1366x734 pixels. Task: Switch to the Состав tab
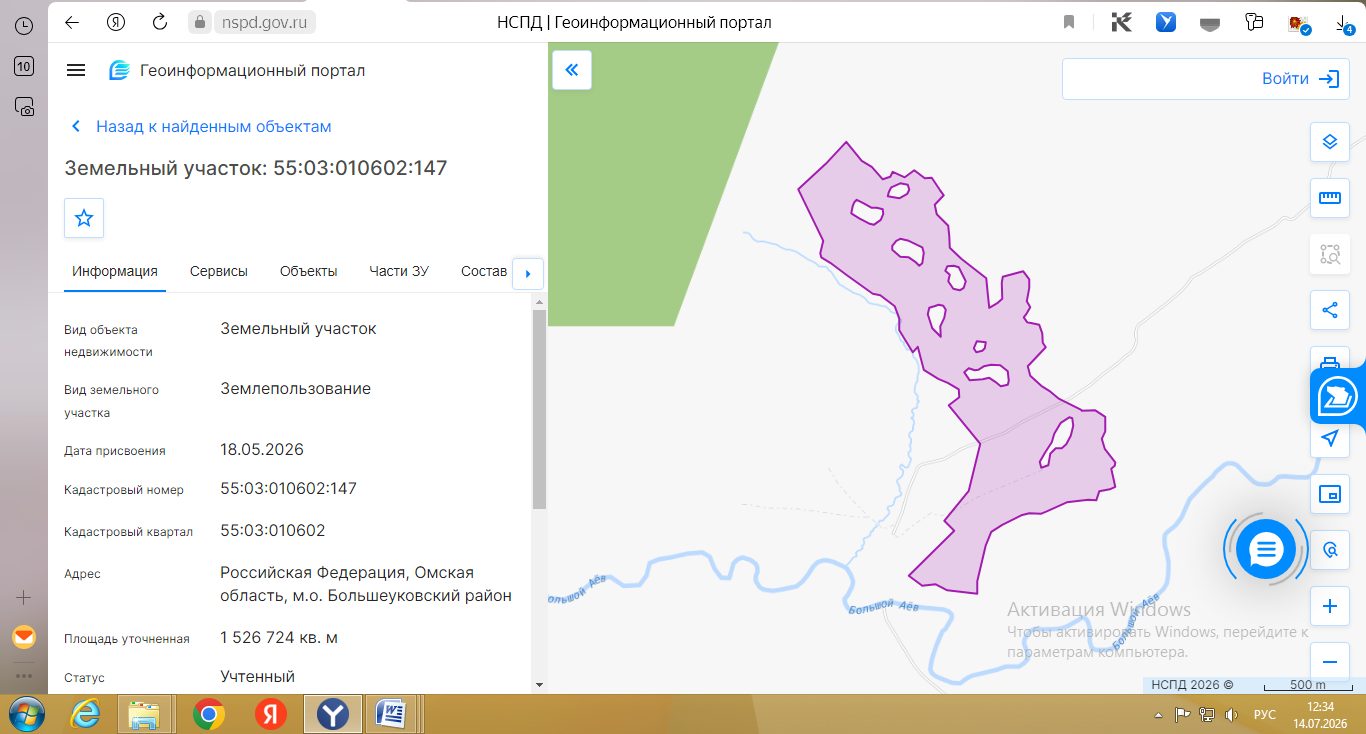[x=484, y=271]
